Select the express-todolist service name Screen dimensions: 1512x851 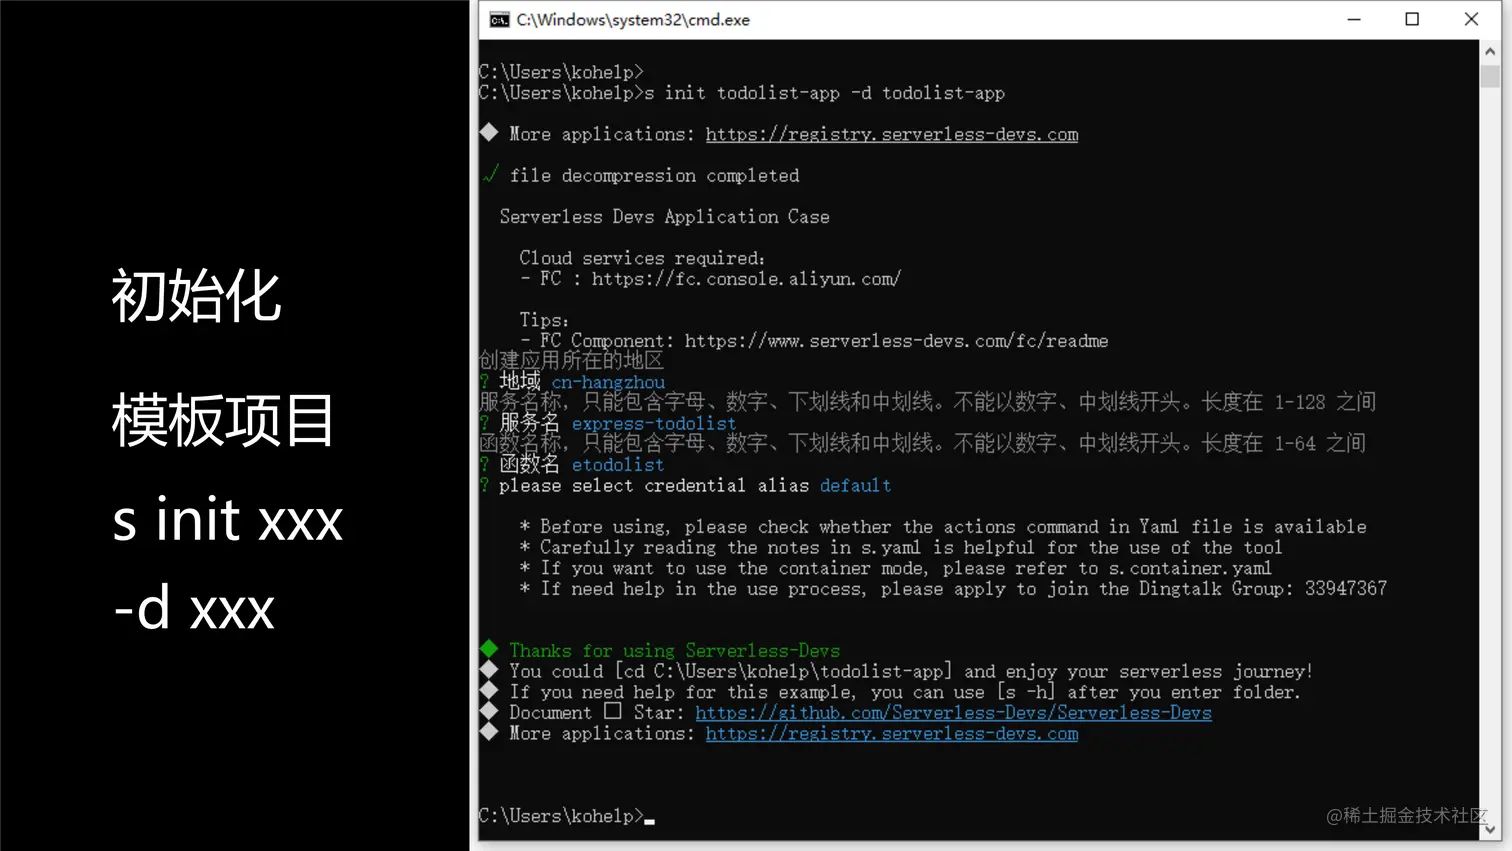653,423
